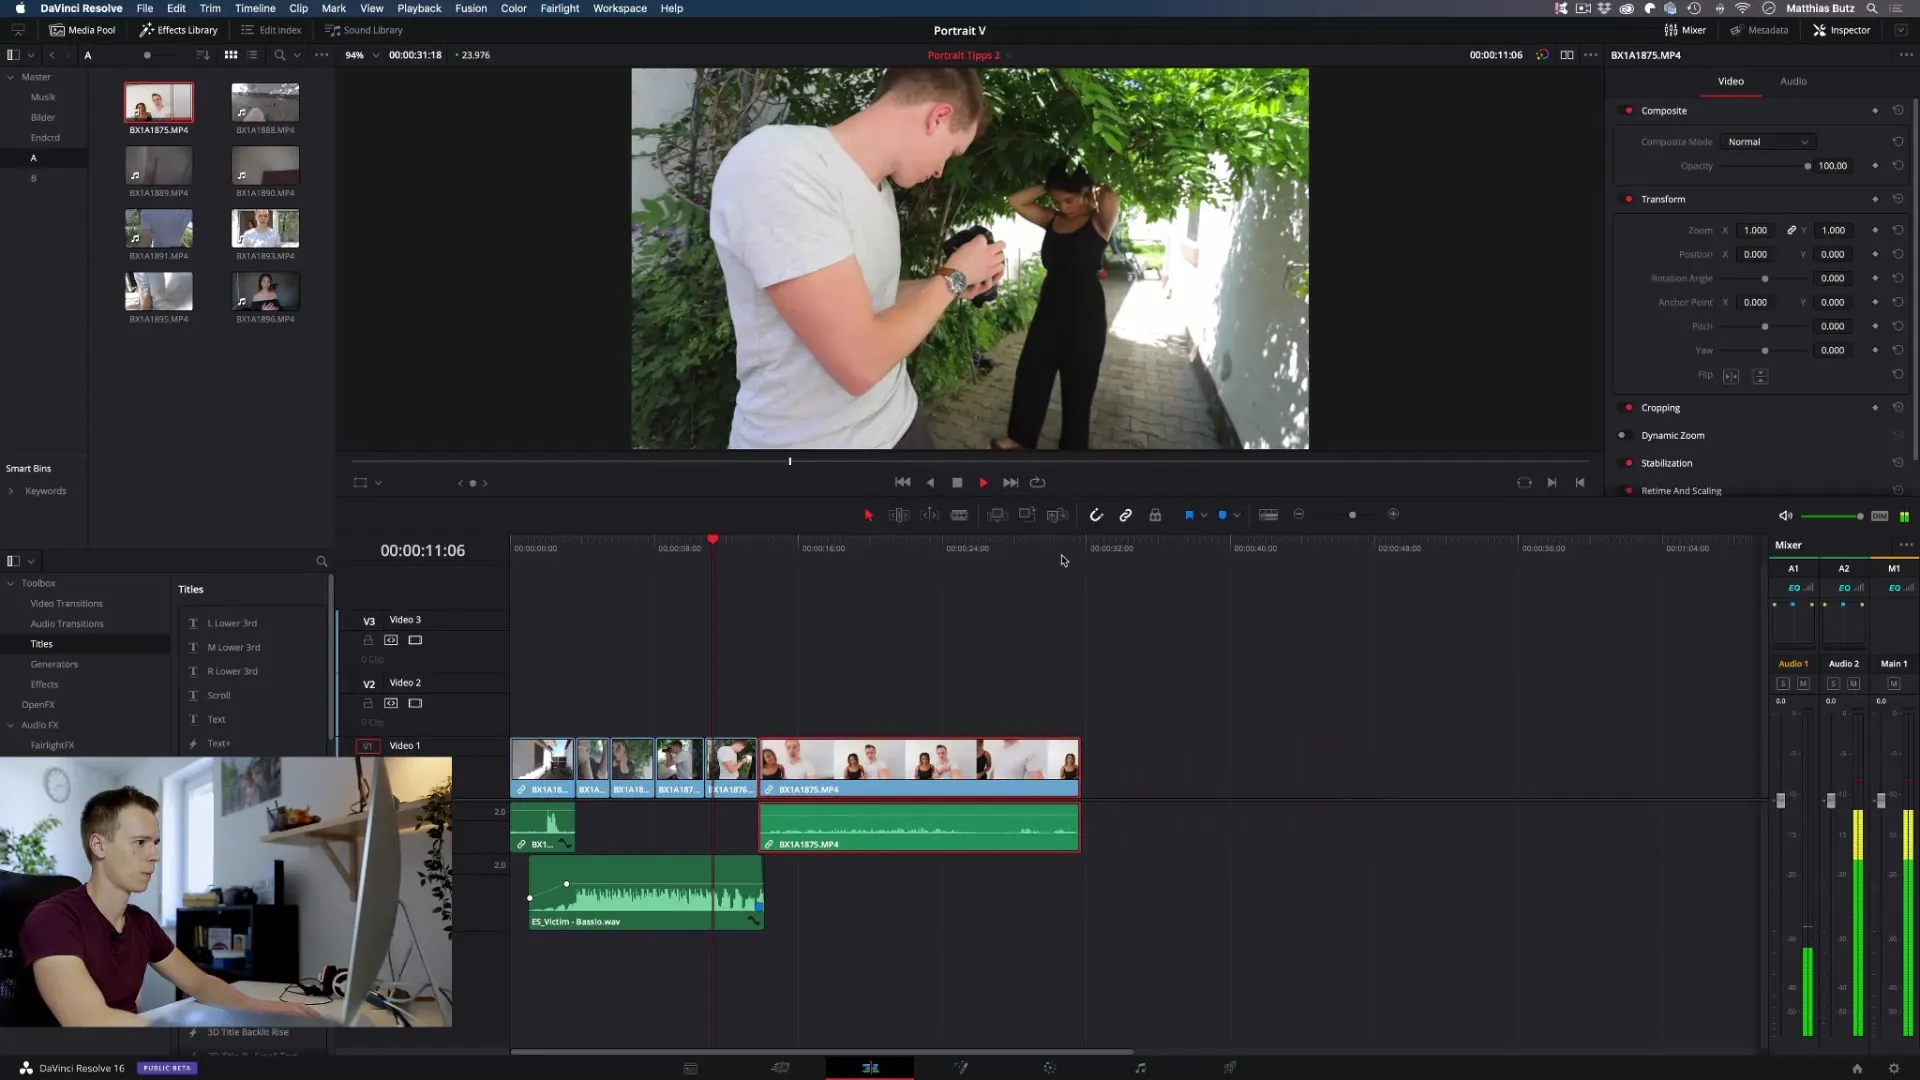This screenshot has height=1080, width=1920.
Task: Select the Blade Edit Mode tool
Action: pos(959,515)
